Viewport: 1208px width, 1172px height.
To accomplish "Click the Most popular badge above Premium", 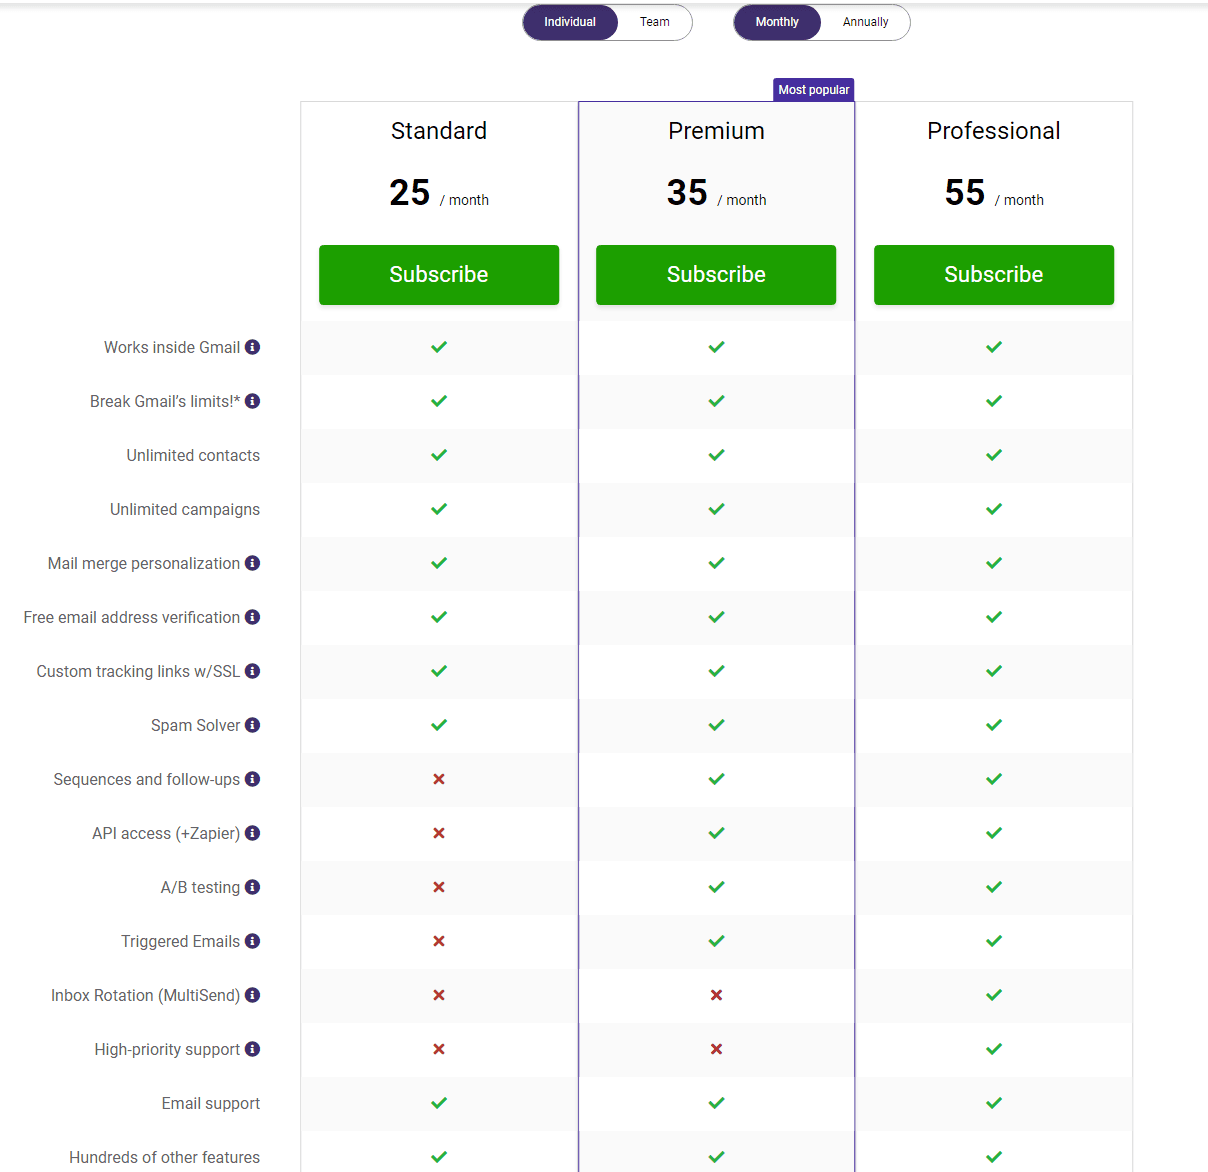I will (x=813, y=89).
